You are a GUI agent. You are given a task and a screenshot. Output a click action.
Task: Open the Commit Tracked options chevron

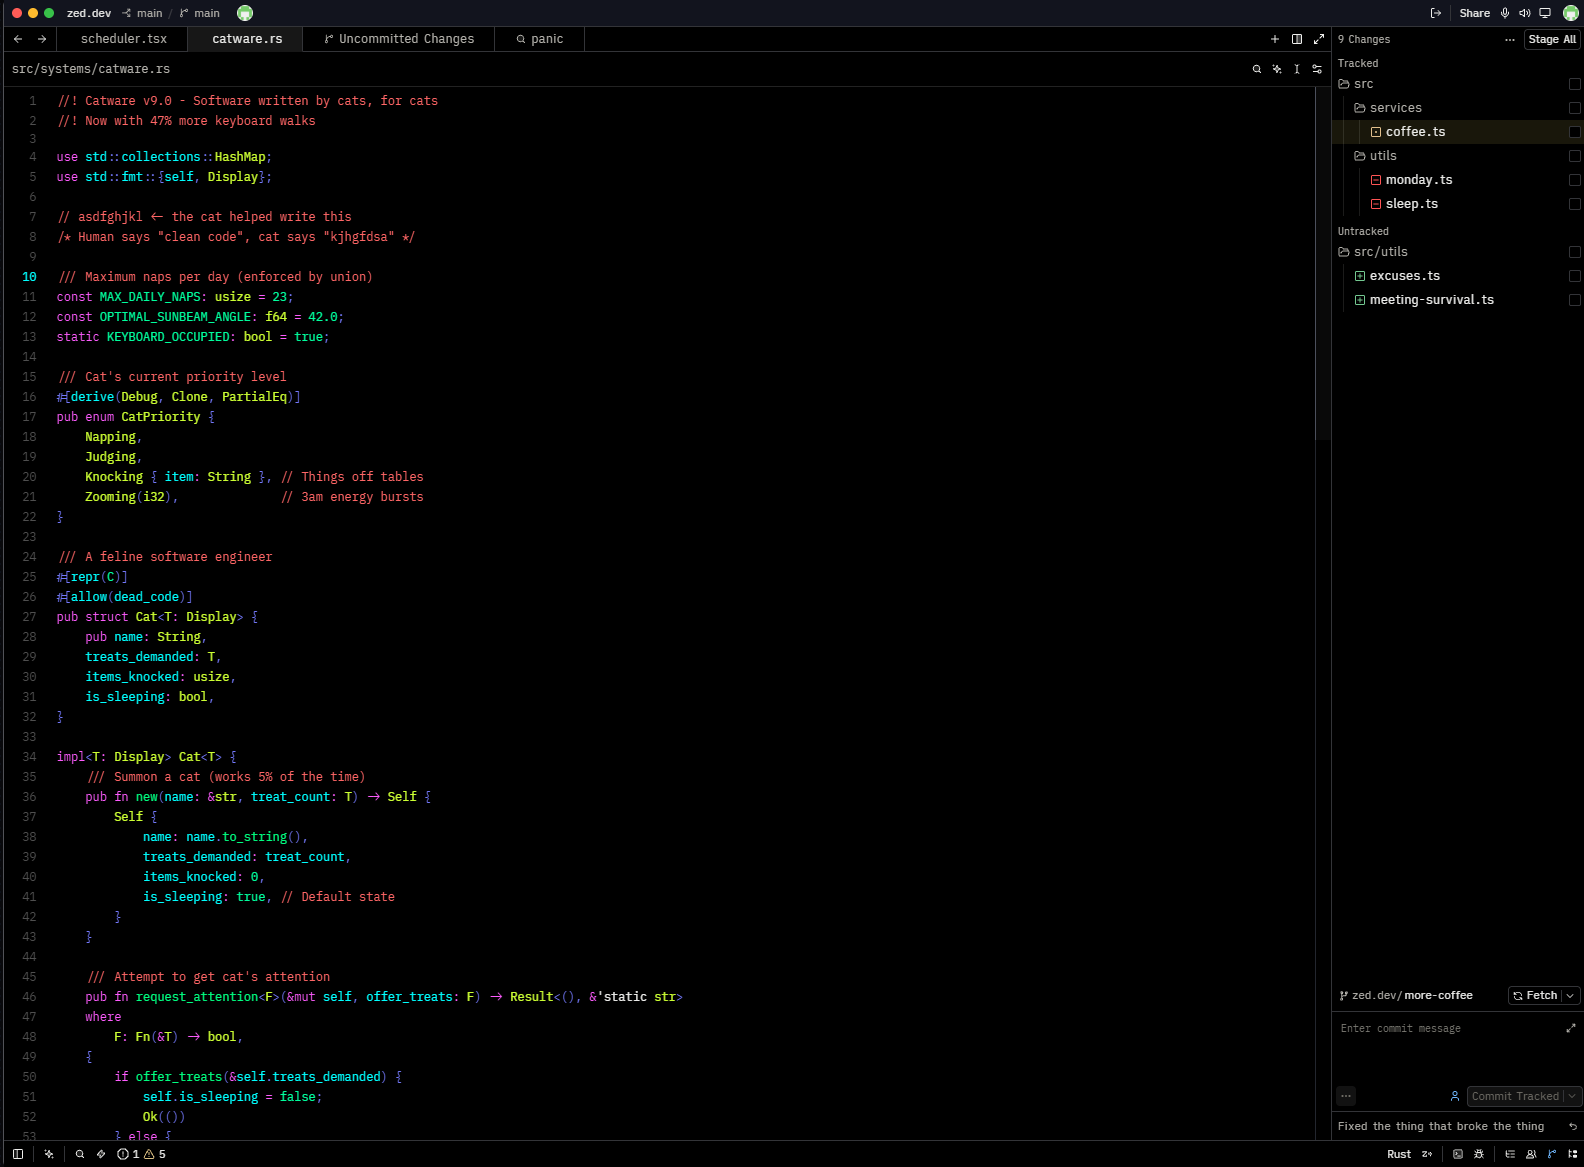pyautogui.click(x=1573, y=1097)
